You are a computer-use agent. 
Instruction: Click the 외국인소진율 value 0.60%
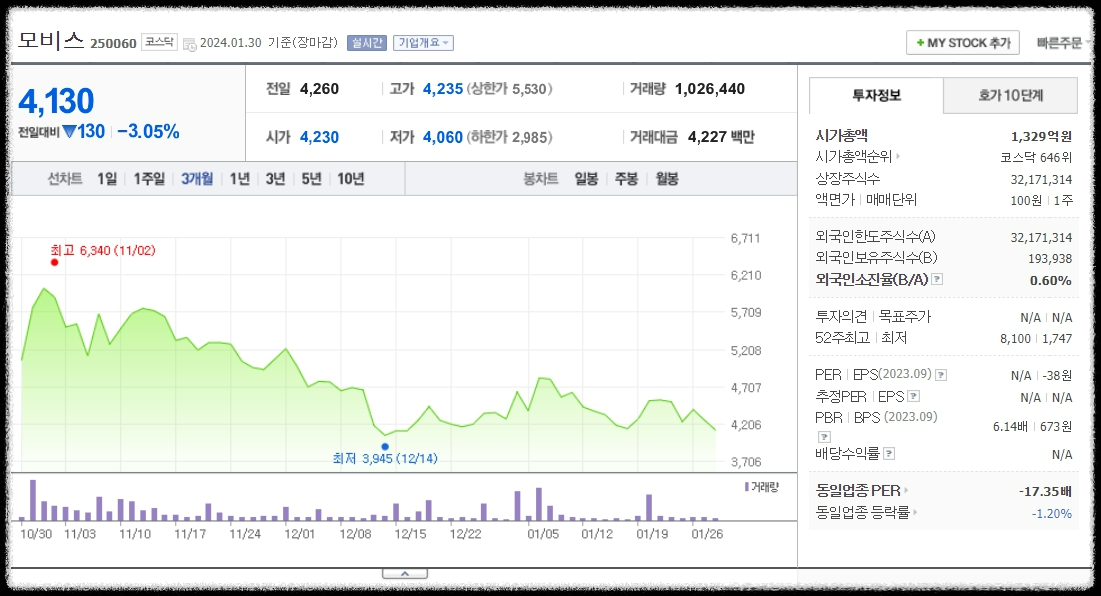[1050, 280]
